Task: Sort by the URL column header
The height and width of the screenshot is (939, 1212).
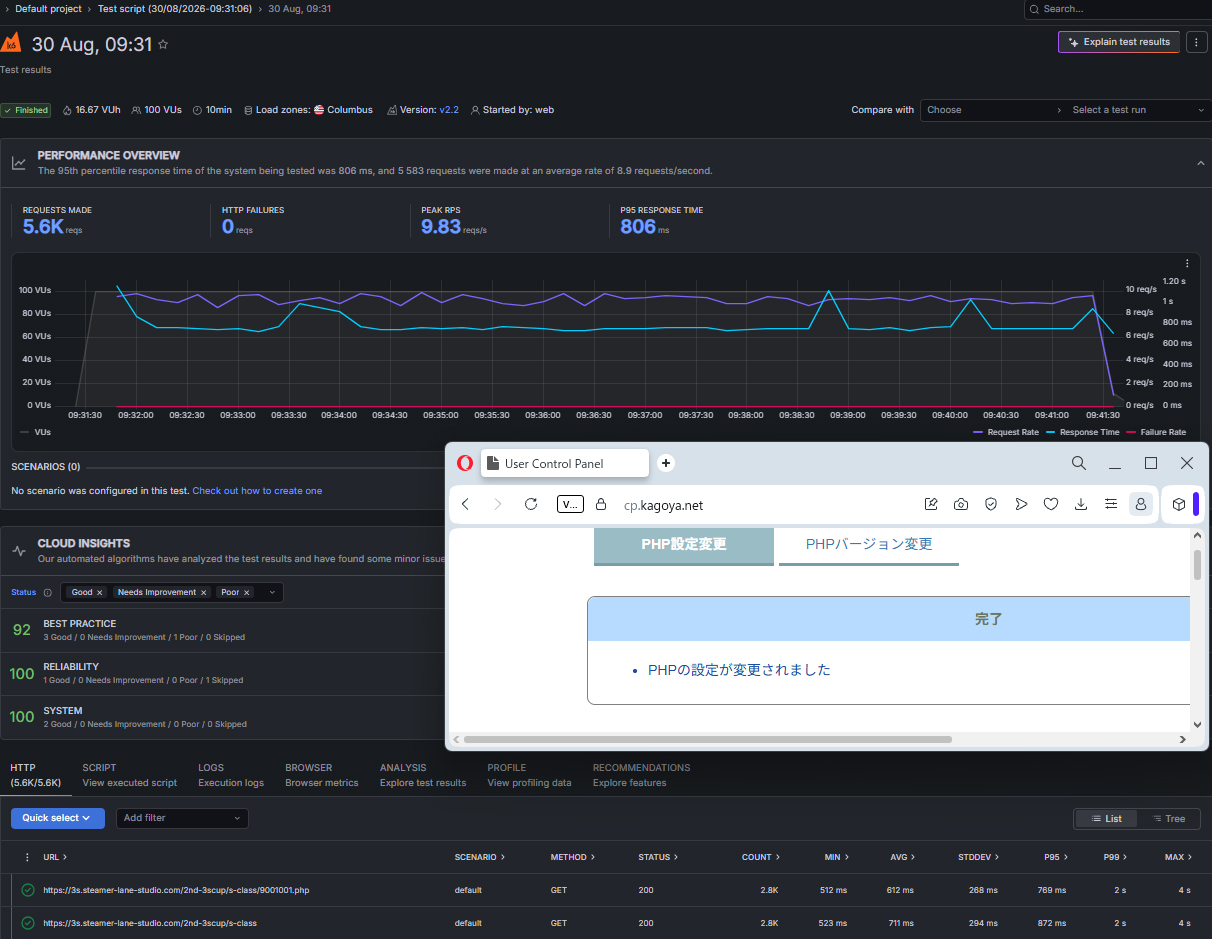Action: [x=55, y=857]
